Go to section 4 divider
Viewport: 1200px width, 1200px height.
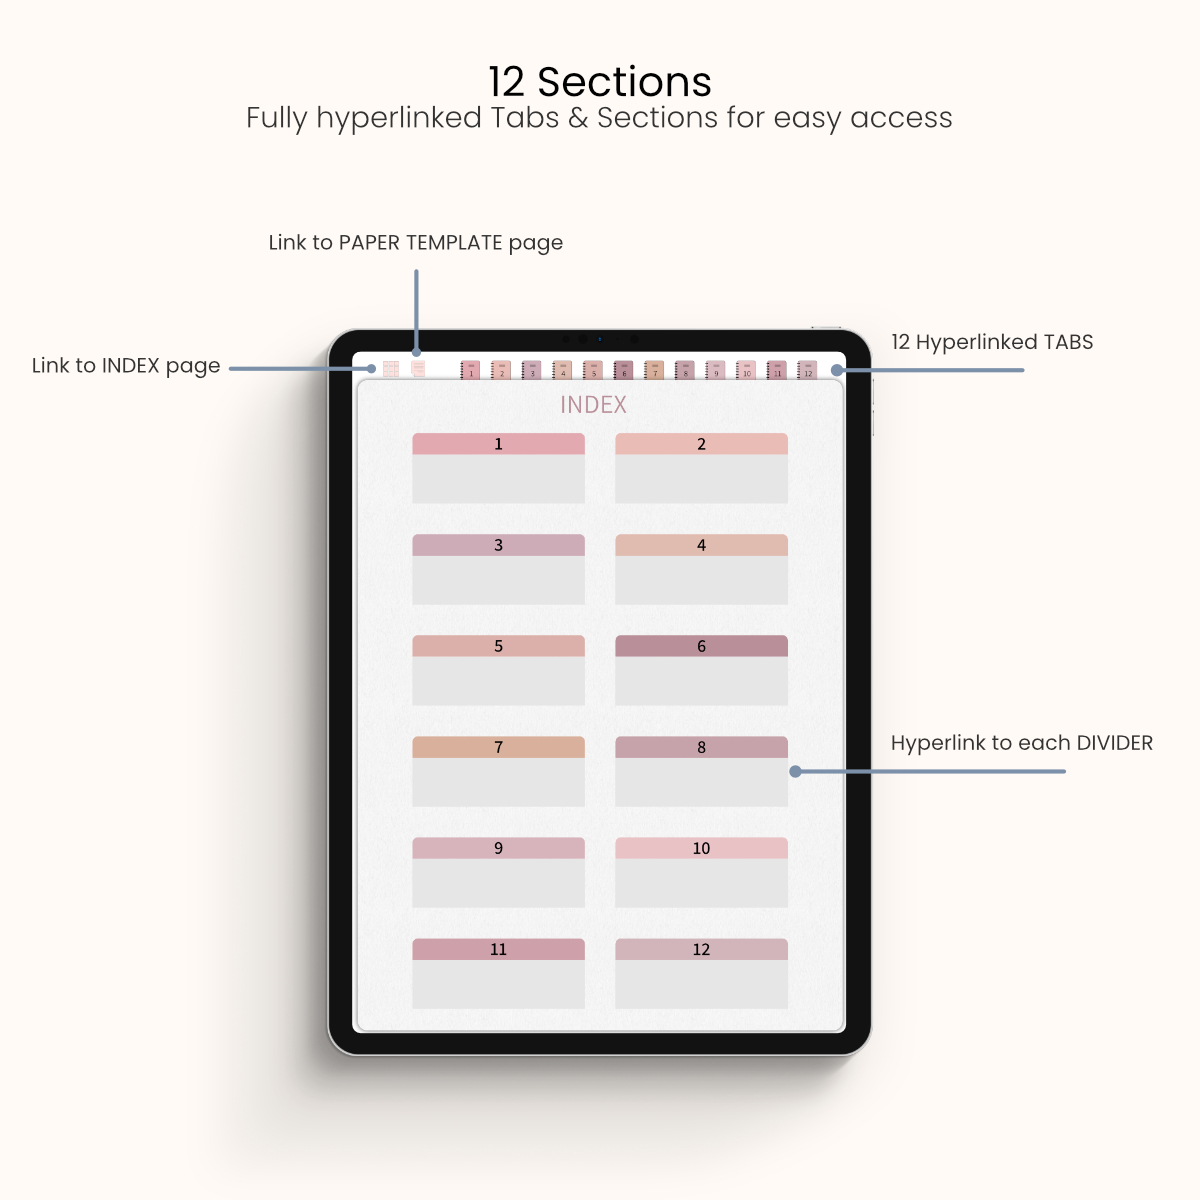click(x=701, y=545)
